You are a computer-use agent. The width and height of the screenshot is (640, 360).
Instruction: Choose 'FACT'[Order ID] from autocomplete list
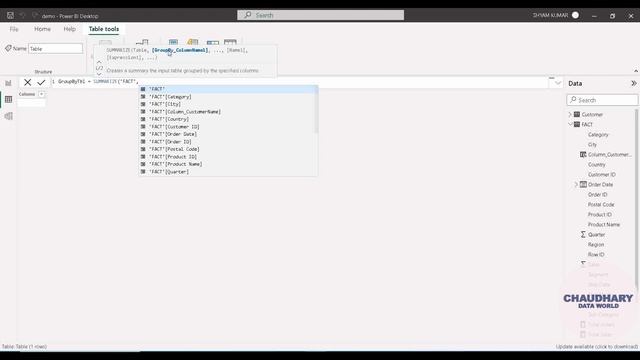(x=228, y=142)
